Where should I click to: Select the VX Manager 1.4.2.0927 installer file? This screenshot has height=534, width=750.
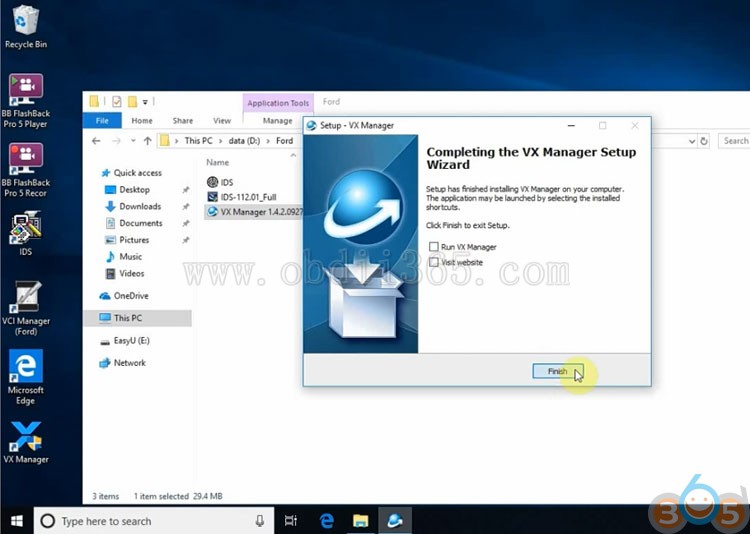254,211
